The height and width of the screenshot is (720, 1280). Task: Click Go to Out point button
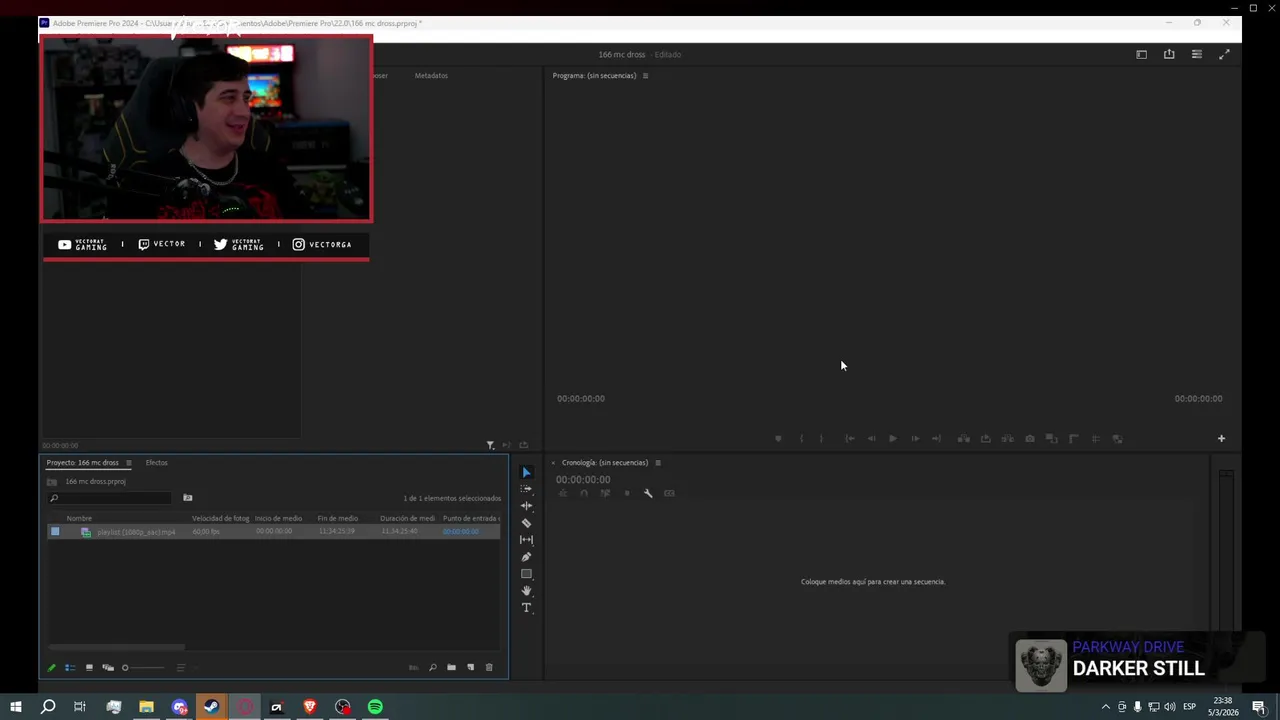(936, 439)
